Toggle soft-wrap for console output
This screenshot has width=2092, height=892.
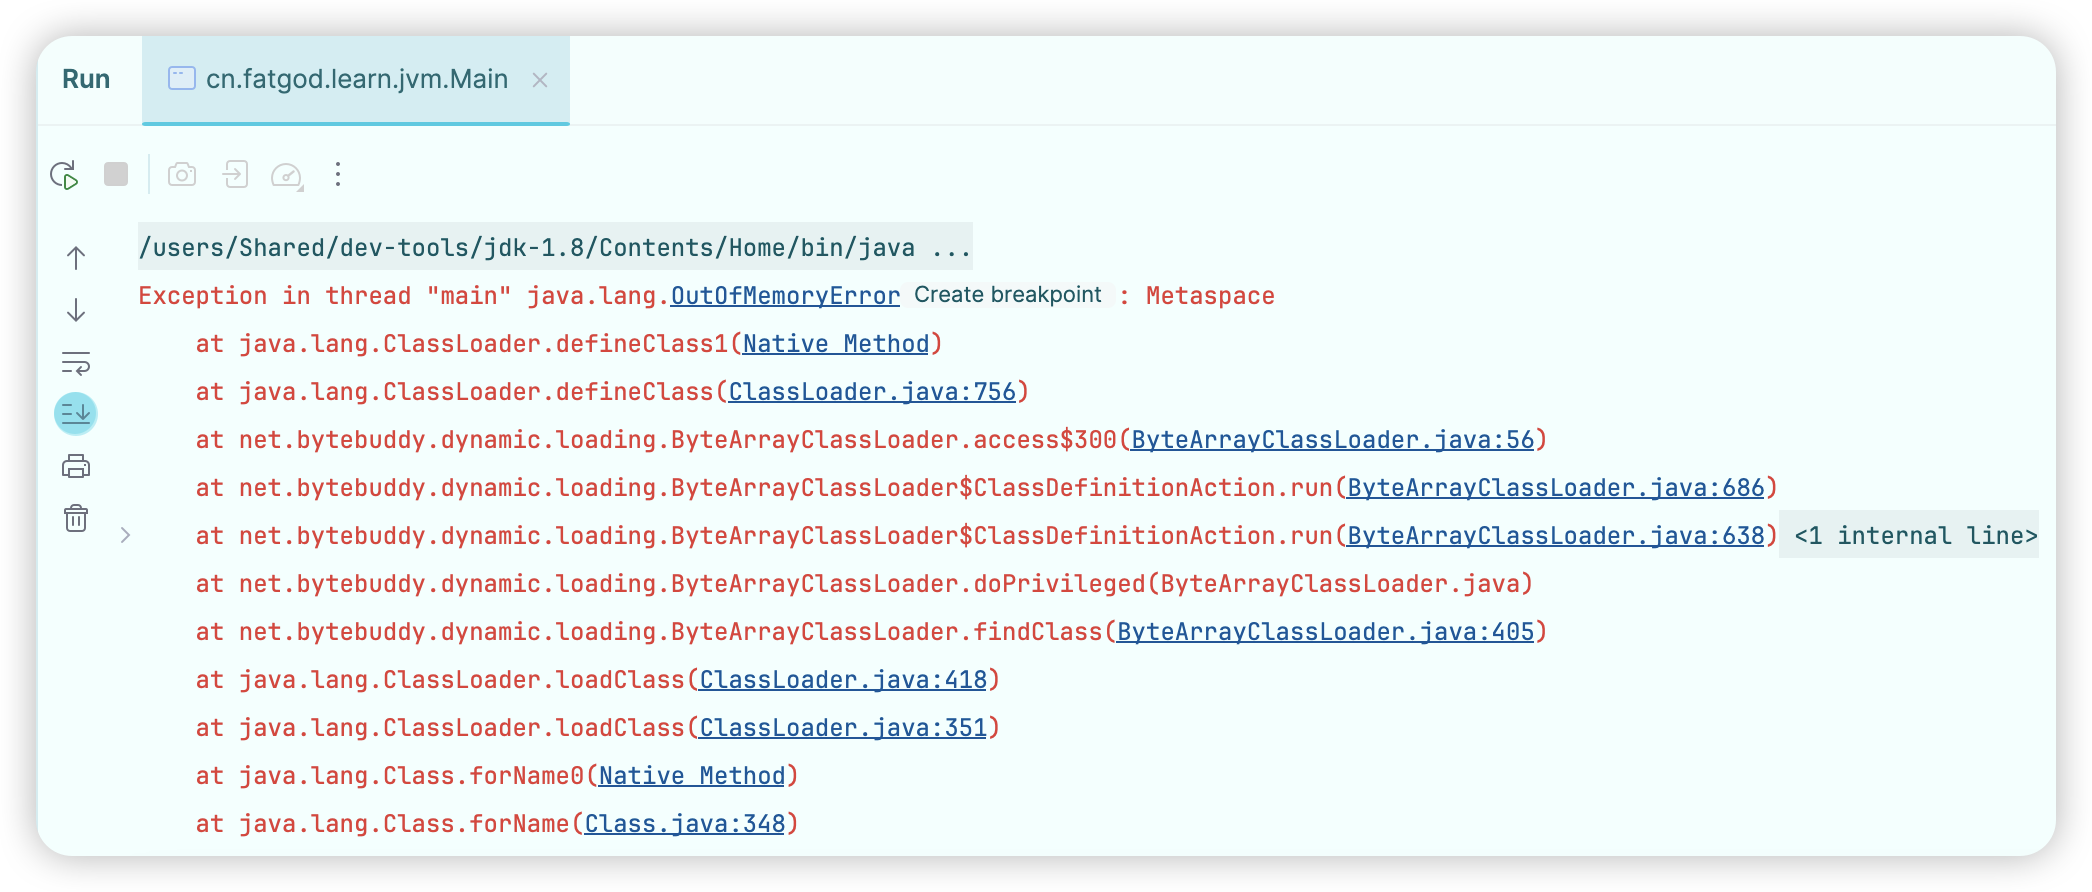[x=76, y=362]
